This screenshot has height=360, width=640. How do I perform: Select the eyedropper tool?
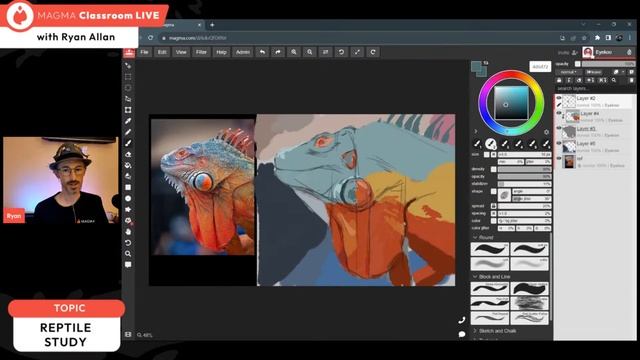click(x=128, y=121)
